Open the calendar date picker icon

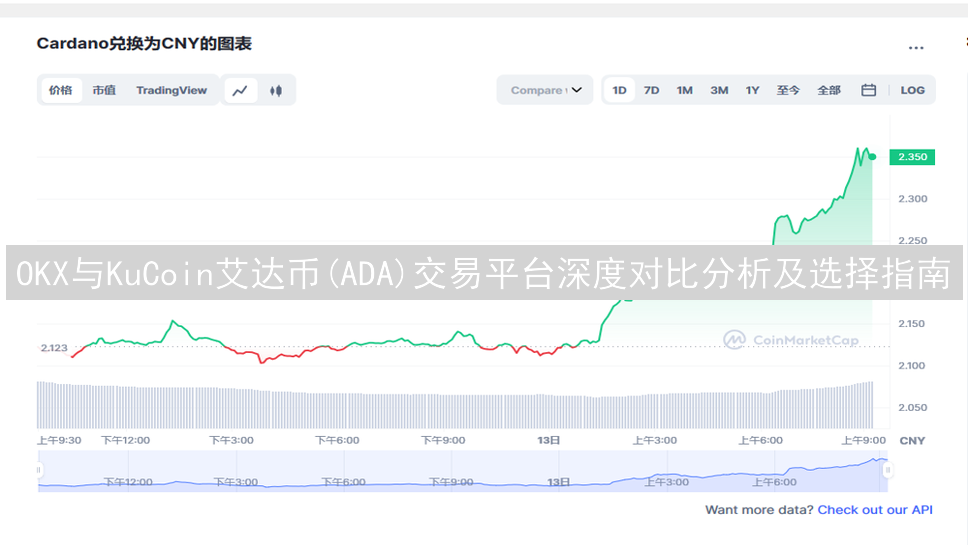(869, 90)
